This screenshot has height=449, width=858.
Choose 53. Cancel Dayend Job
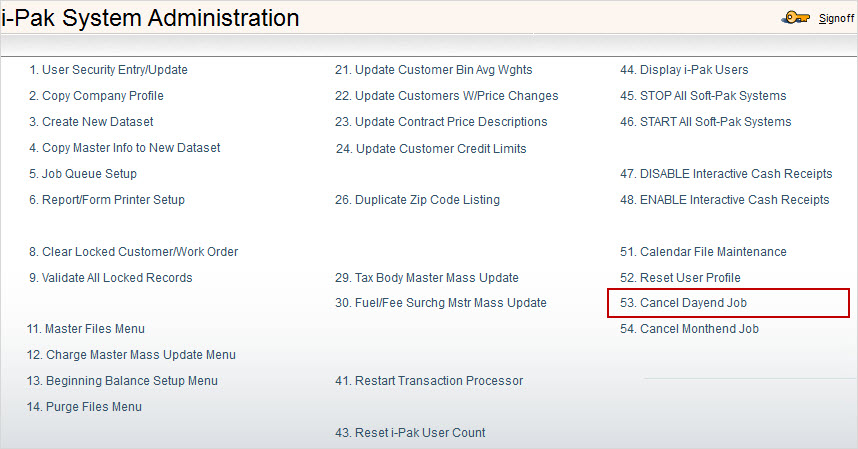[683, 303]
